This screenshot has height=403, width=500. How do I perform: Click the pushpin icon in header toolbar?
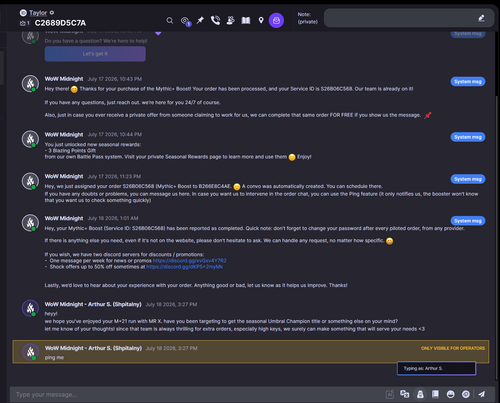[x=200, y=20]
